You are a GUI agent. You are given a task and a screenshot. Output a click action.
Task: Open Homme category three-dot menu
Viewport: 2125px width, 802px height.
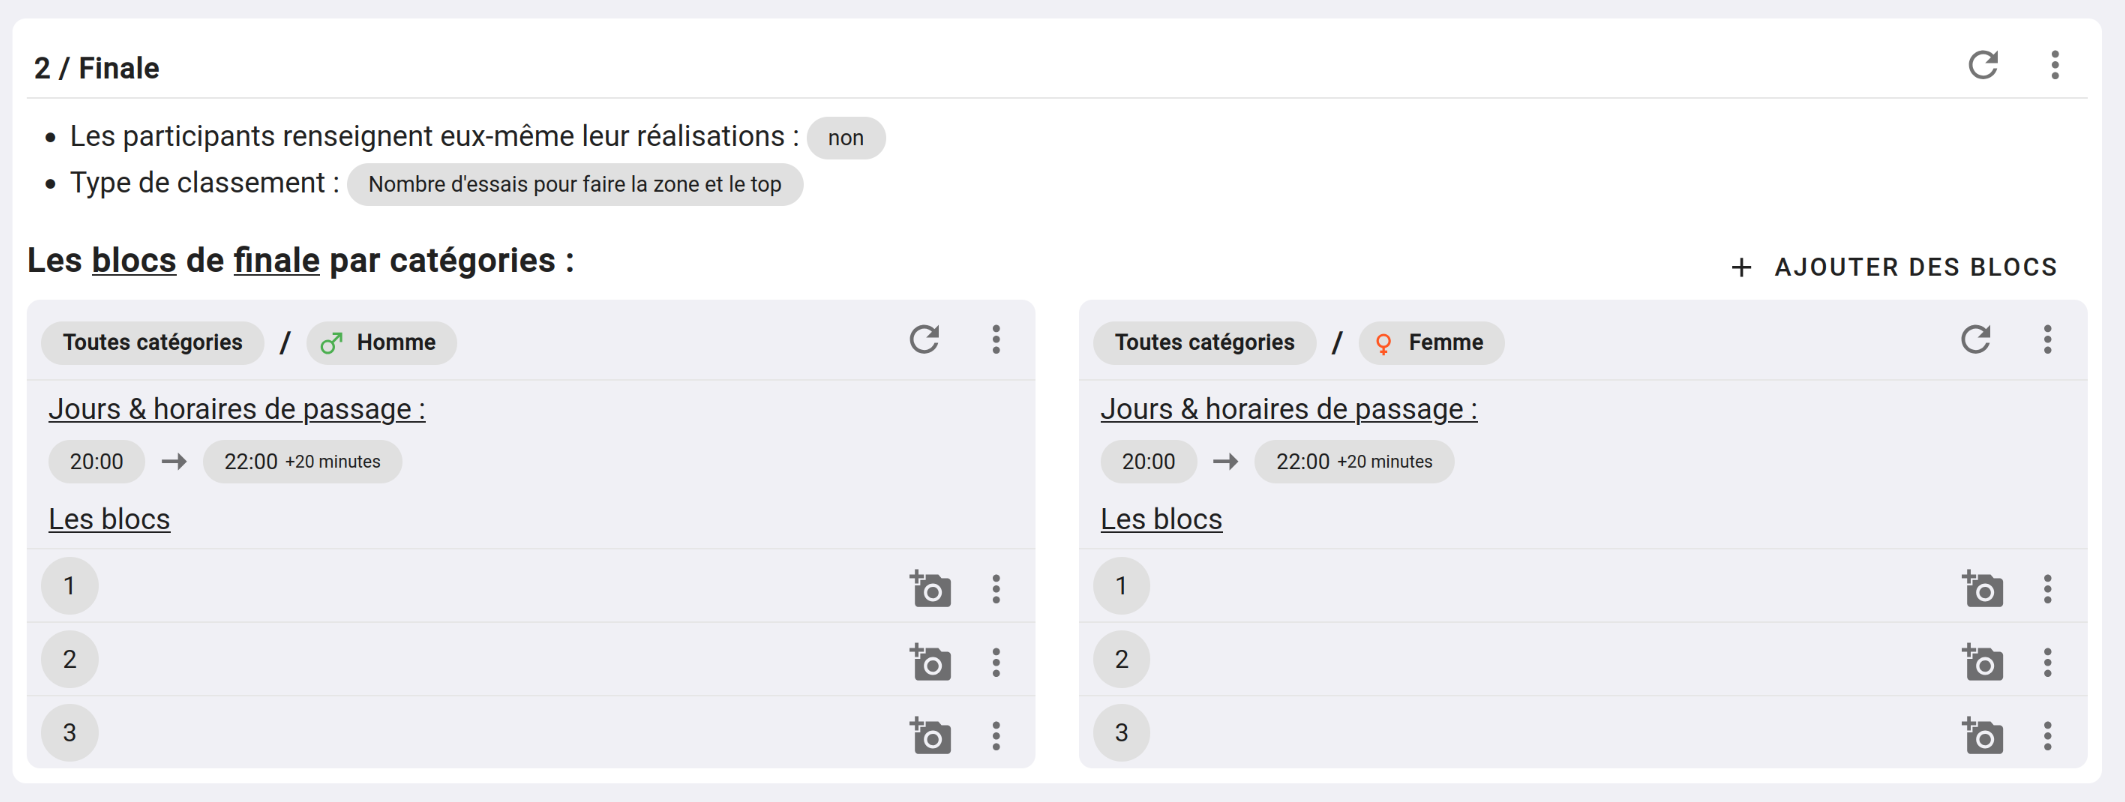[x=996, y=340]
